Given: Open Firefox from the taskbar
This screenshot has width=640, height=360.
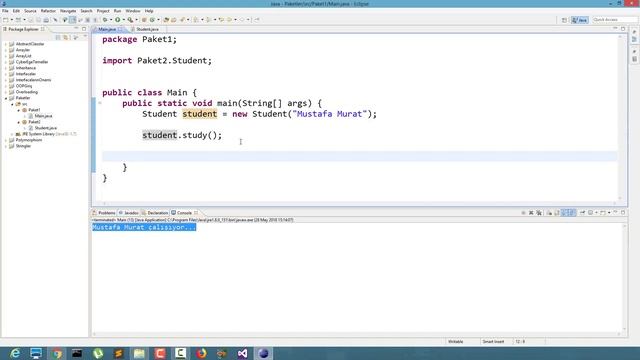Looking at the screenshot, I should 201,353.
